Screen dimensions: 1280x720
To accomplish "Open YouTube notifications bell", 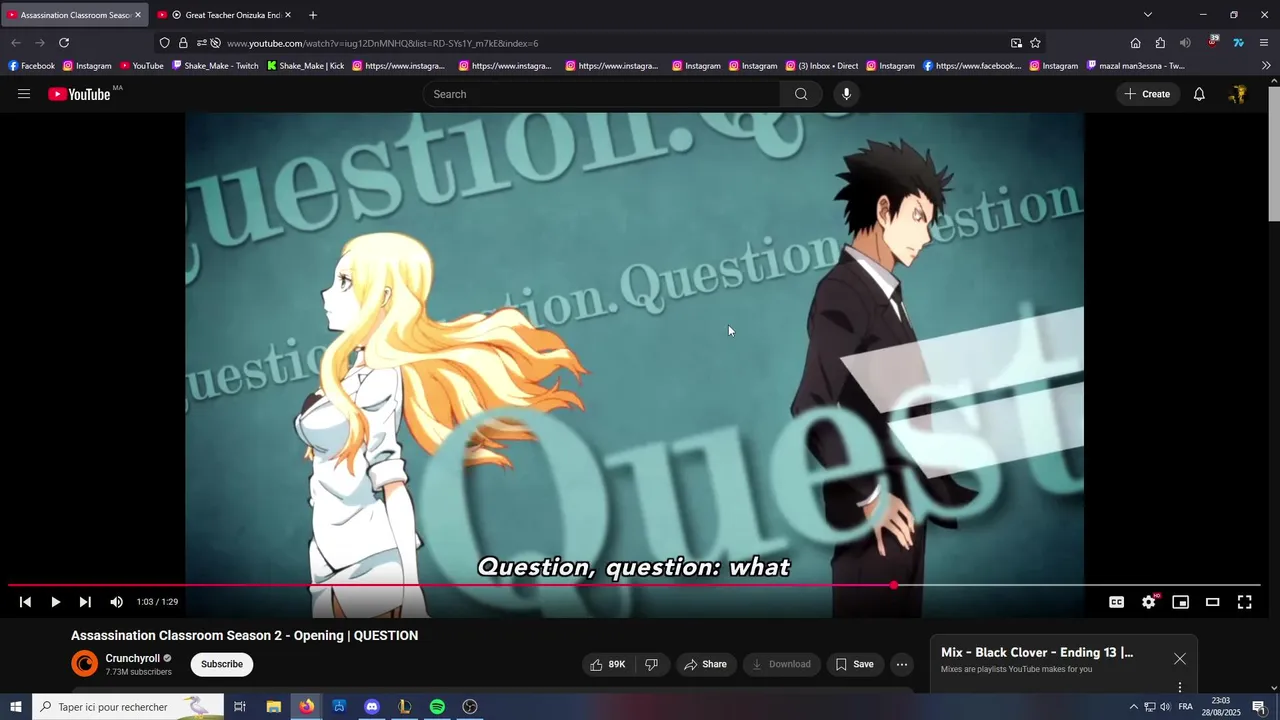I will 1199,94.
